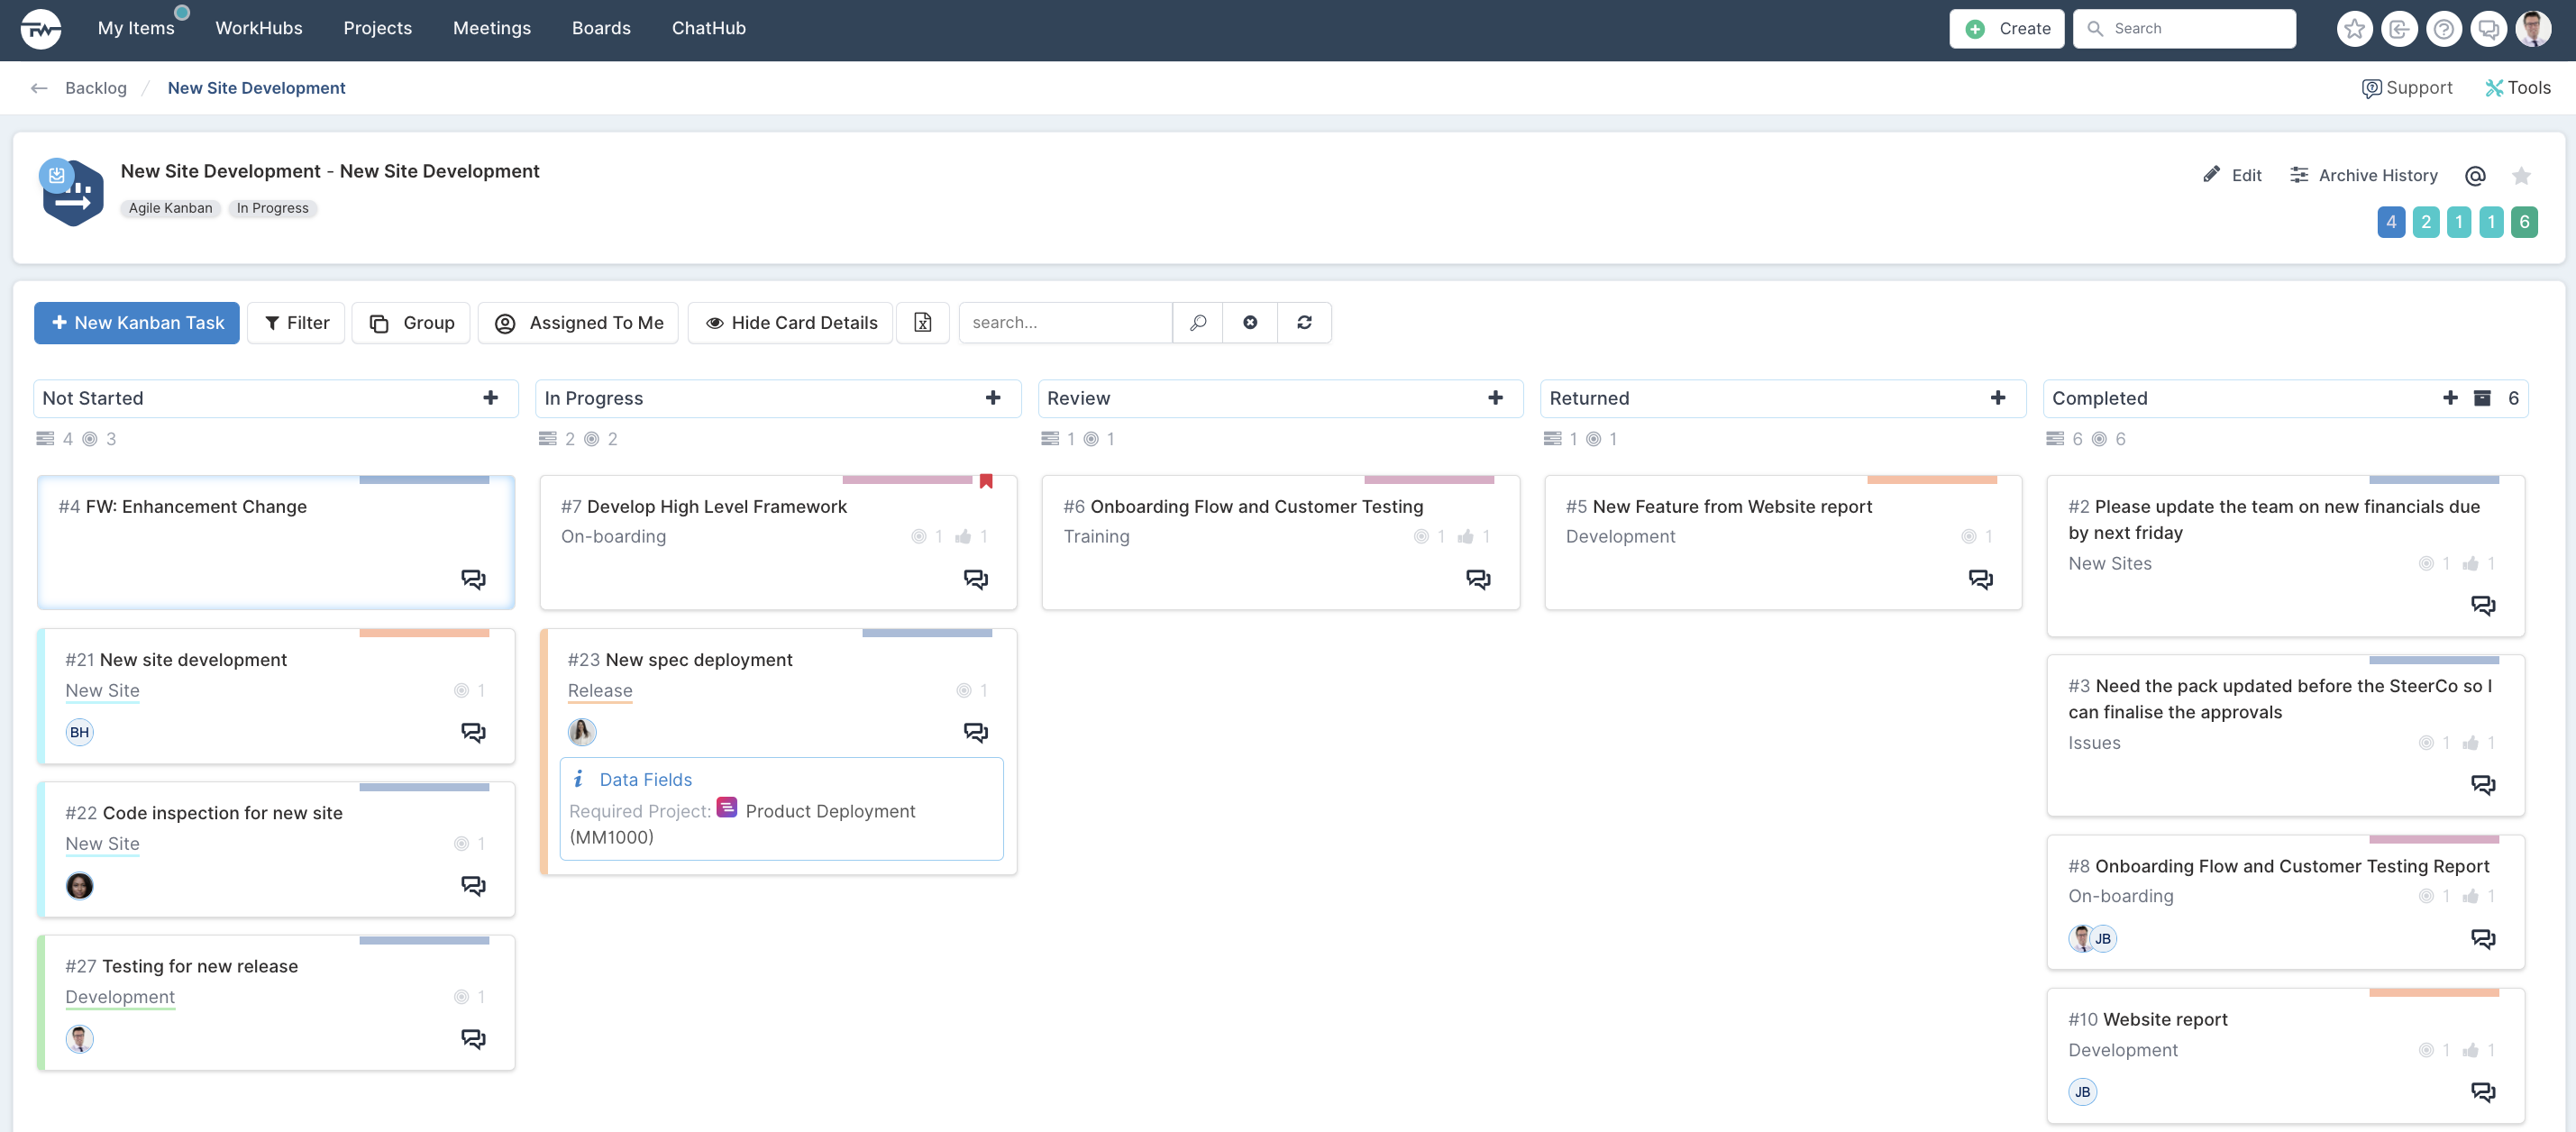Add a task to the Review column
This screenshot has height=1132, width=2576.
pos(1495,398)
